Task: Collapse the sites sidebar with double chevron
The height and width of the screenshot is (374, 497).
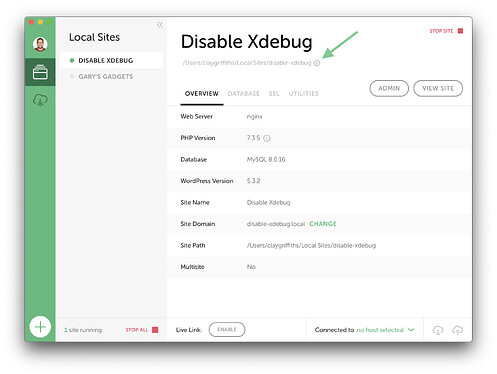Action: click(x=160, y=25)
